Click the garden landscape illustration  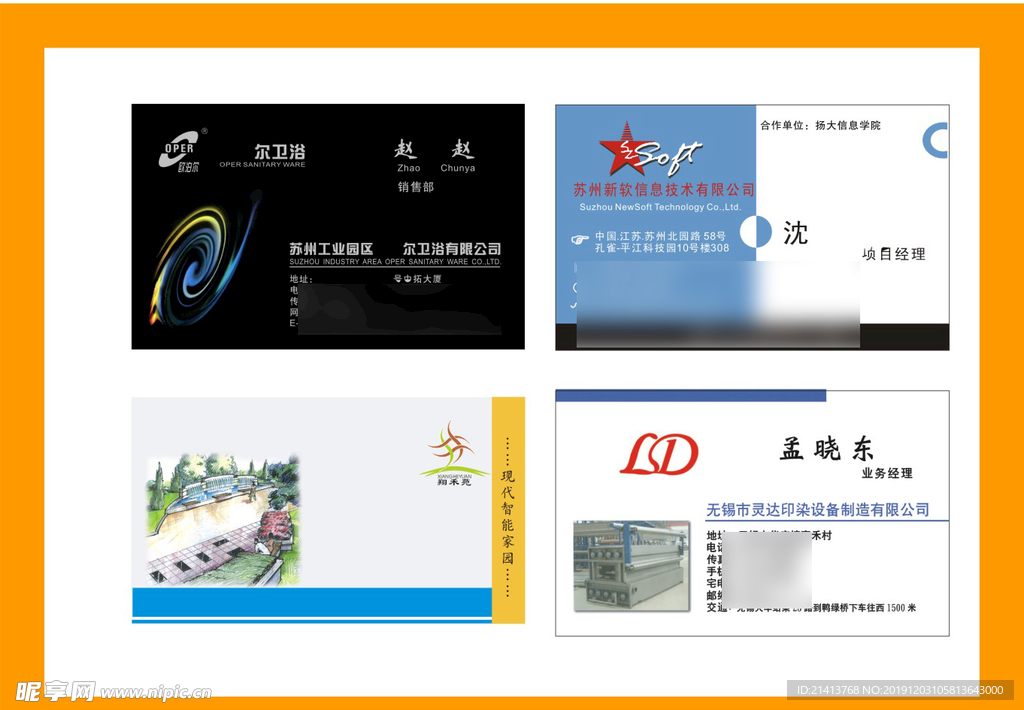(224, 519)
